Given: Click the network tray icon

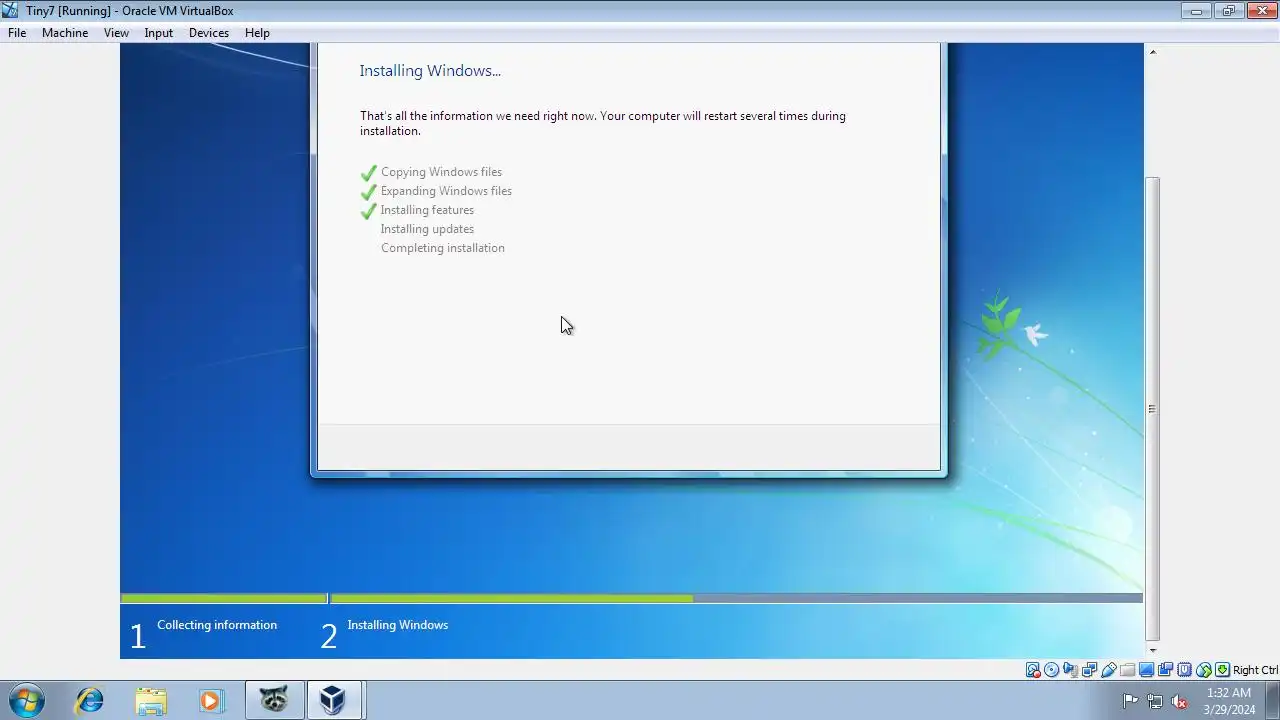Looking at the screenshot, I should point(1155,701).
